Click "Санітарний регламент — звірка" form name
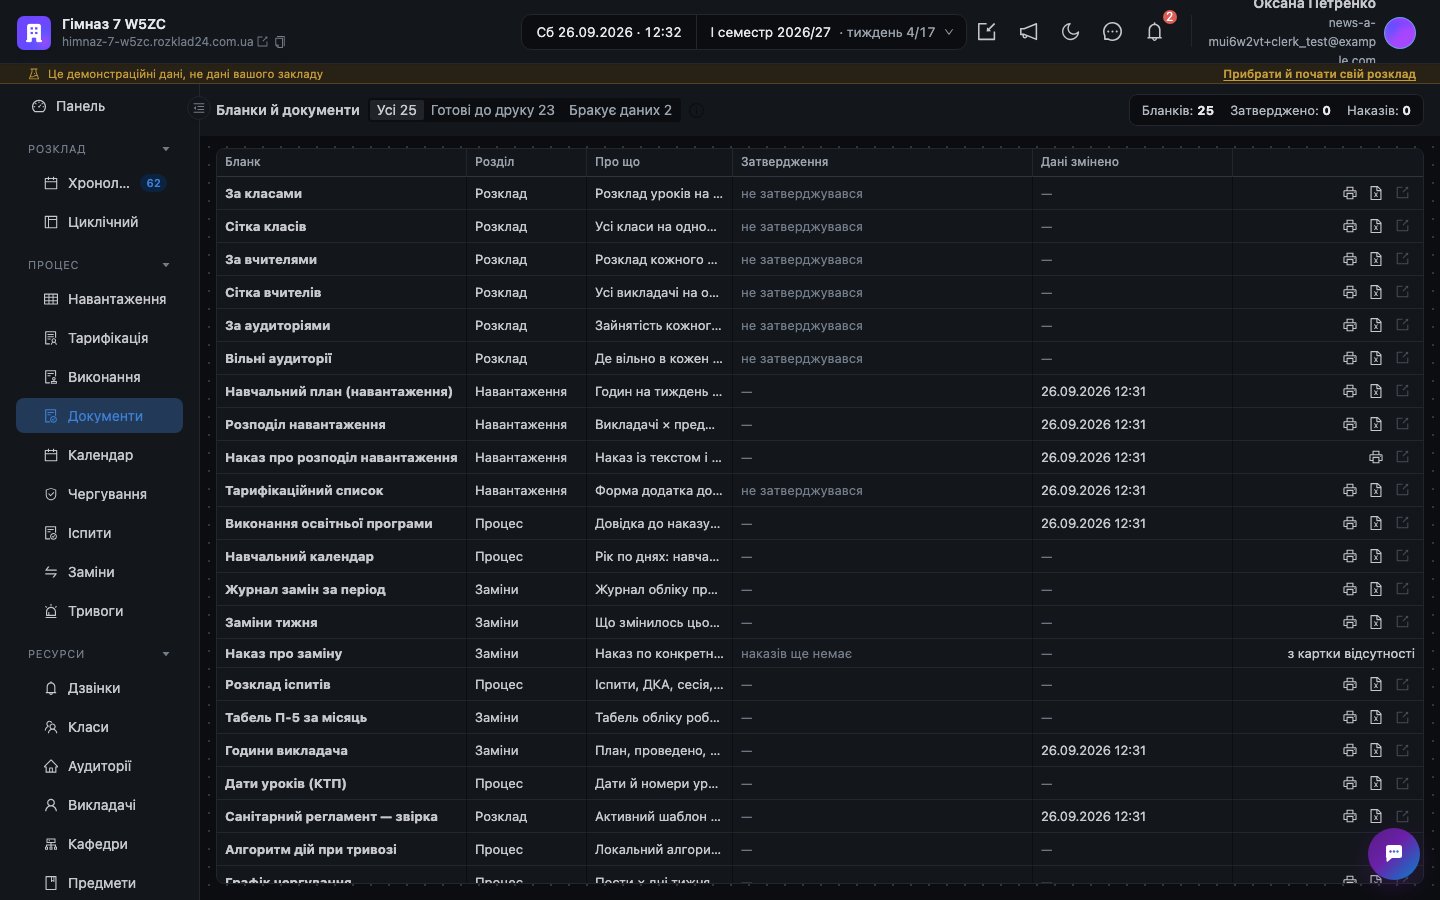1440x900 pixels. click(x=331, y=816)
